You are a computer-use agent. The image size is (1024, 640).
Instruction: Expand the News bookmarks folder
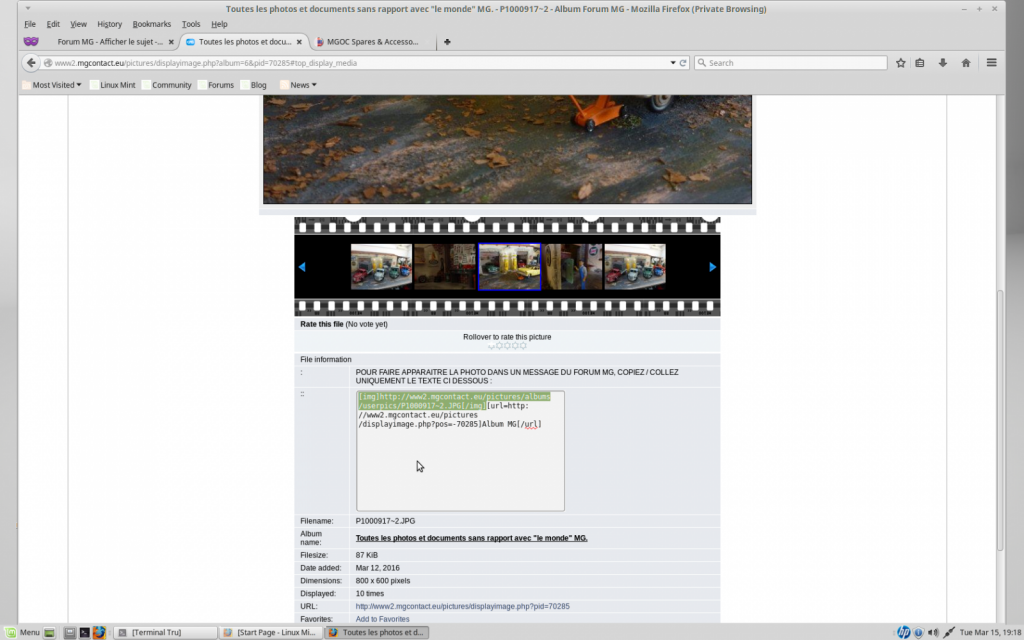[298, 85]
